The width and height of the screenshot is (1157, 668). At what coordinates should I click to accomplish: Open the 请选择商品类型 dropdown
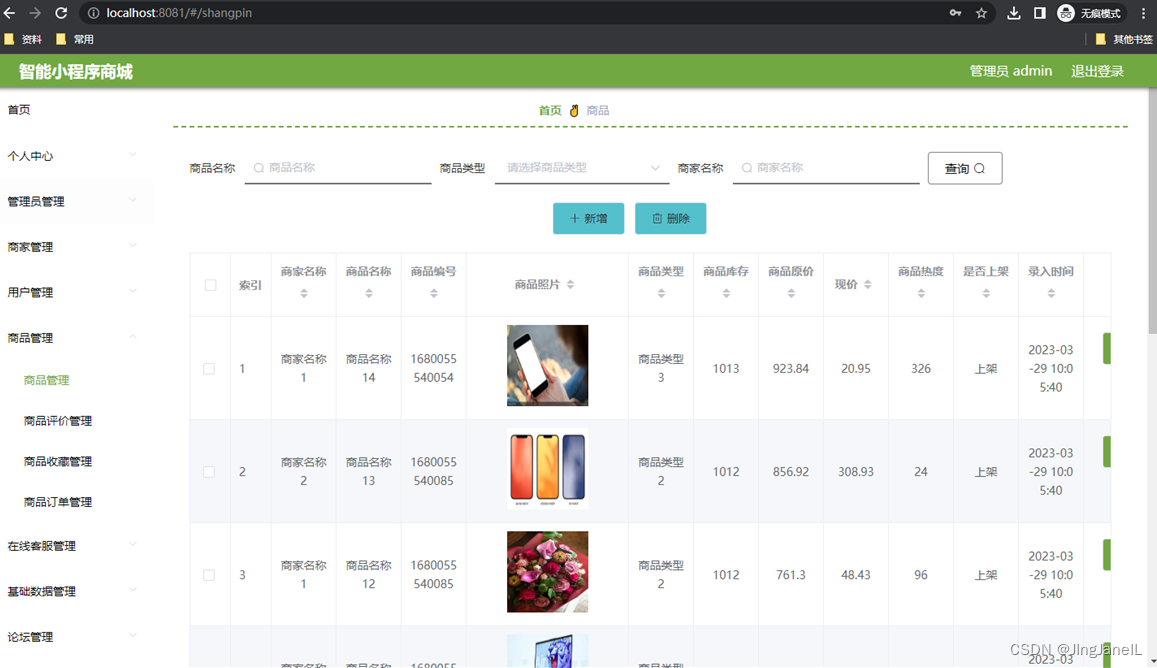[x=582, y=168]
